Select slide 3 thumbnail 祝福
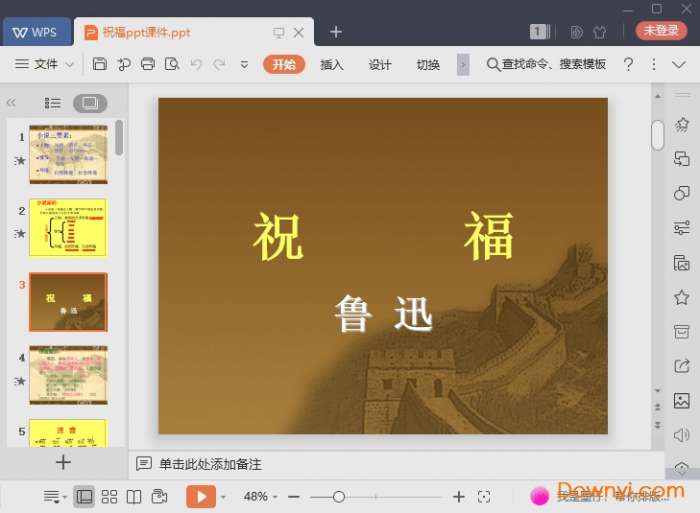The image size is (700, 513). click(x=68, y=302)
